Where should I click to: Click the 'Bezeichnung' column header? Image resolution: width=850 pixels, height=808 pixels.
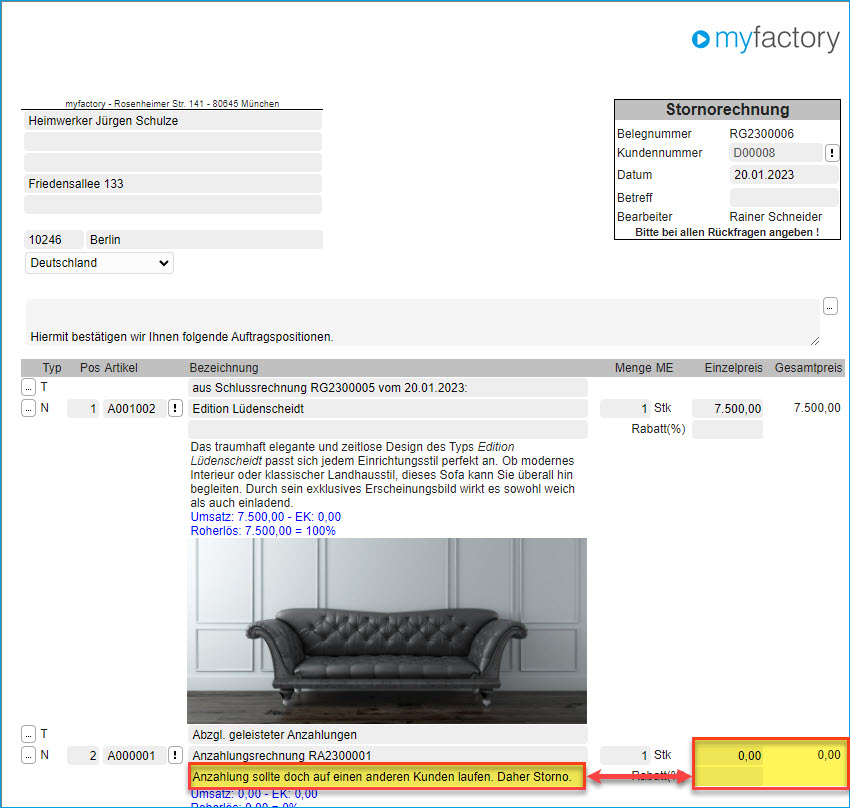point(224,368)
